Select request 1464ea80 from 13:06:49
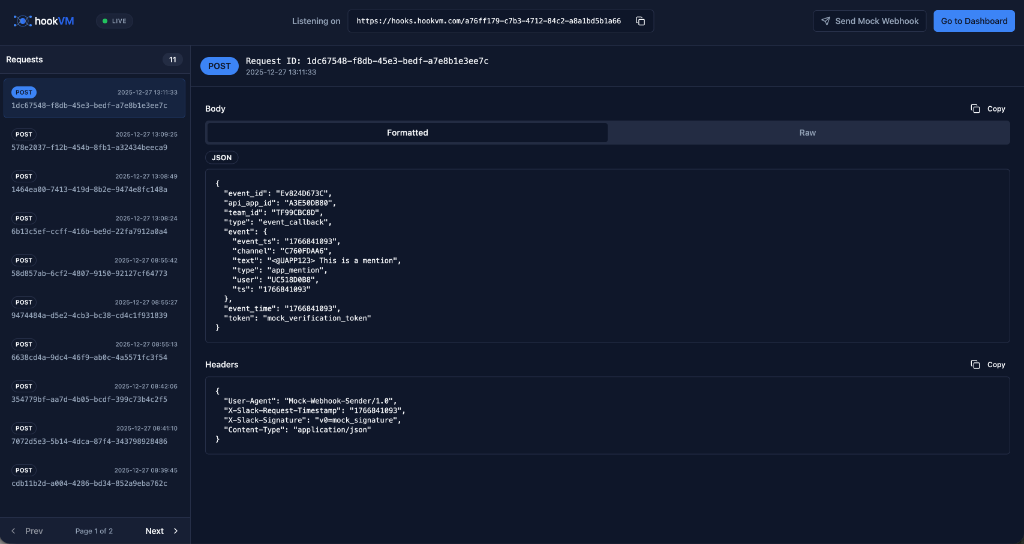This screenshot has height=544, width=1024. (x=94, y=182)
